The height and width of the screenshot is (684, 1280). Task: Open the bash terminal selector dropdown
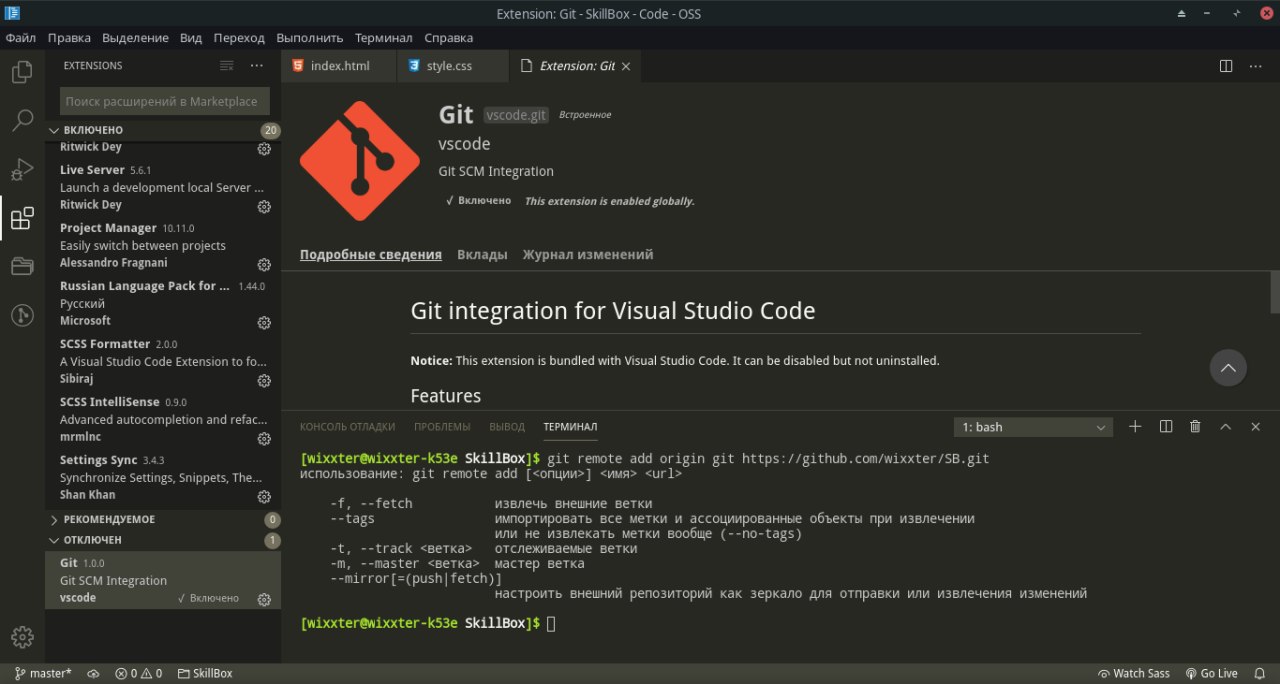point(1033,427)
